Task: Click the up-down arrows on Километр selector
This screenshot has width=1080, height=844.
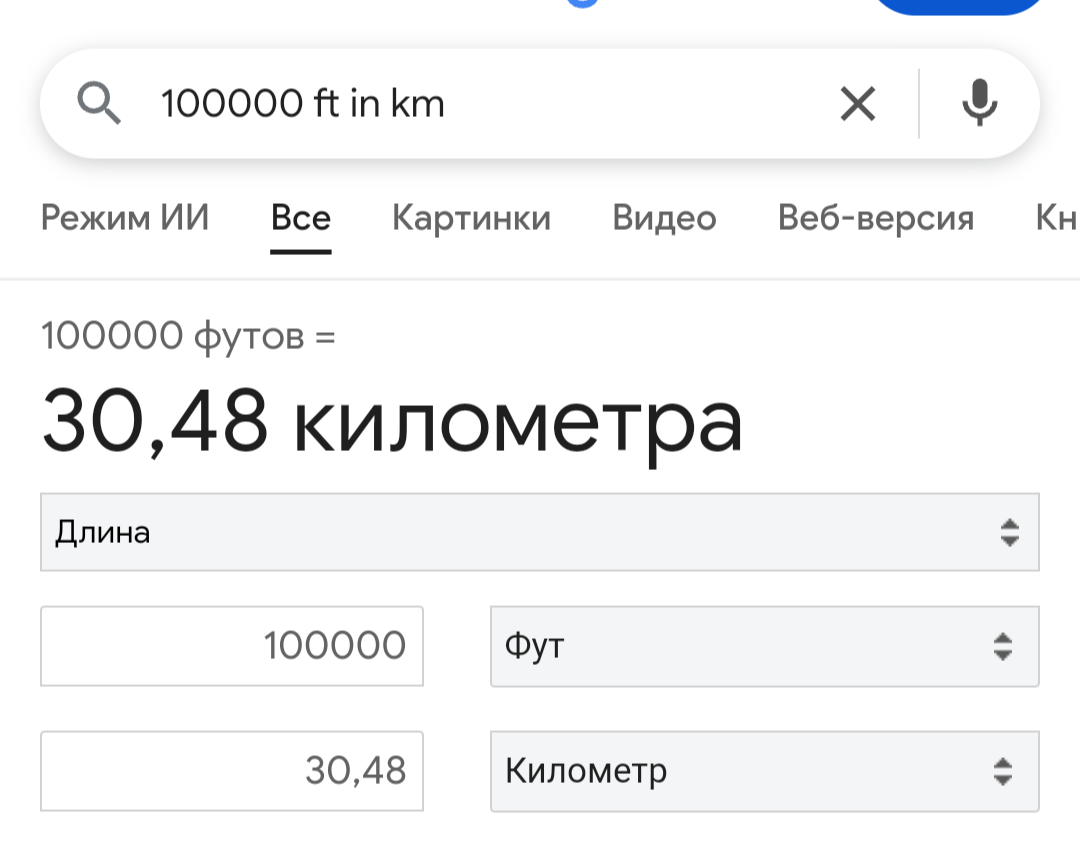Action: point(1003,771)
